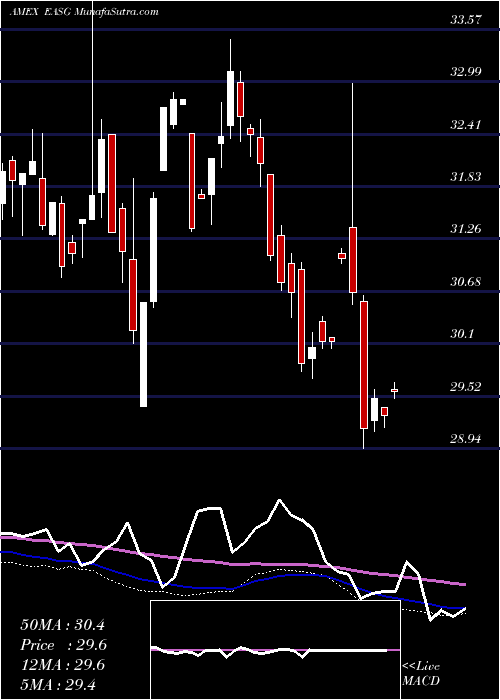The height and width of the screenshot is (700, 500).
Task: Click the last small red candlestick near 29.52
Action: click(x=394, y=391)
